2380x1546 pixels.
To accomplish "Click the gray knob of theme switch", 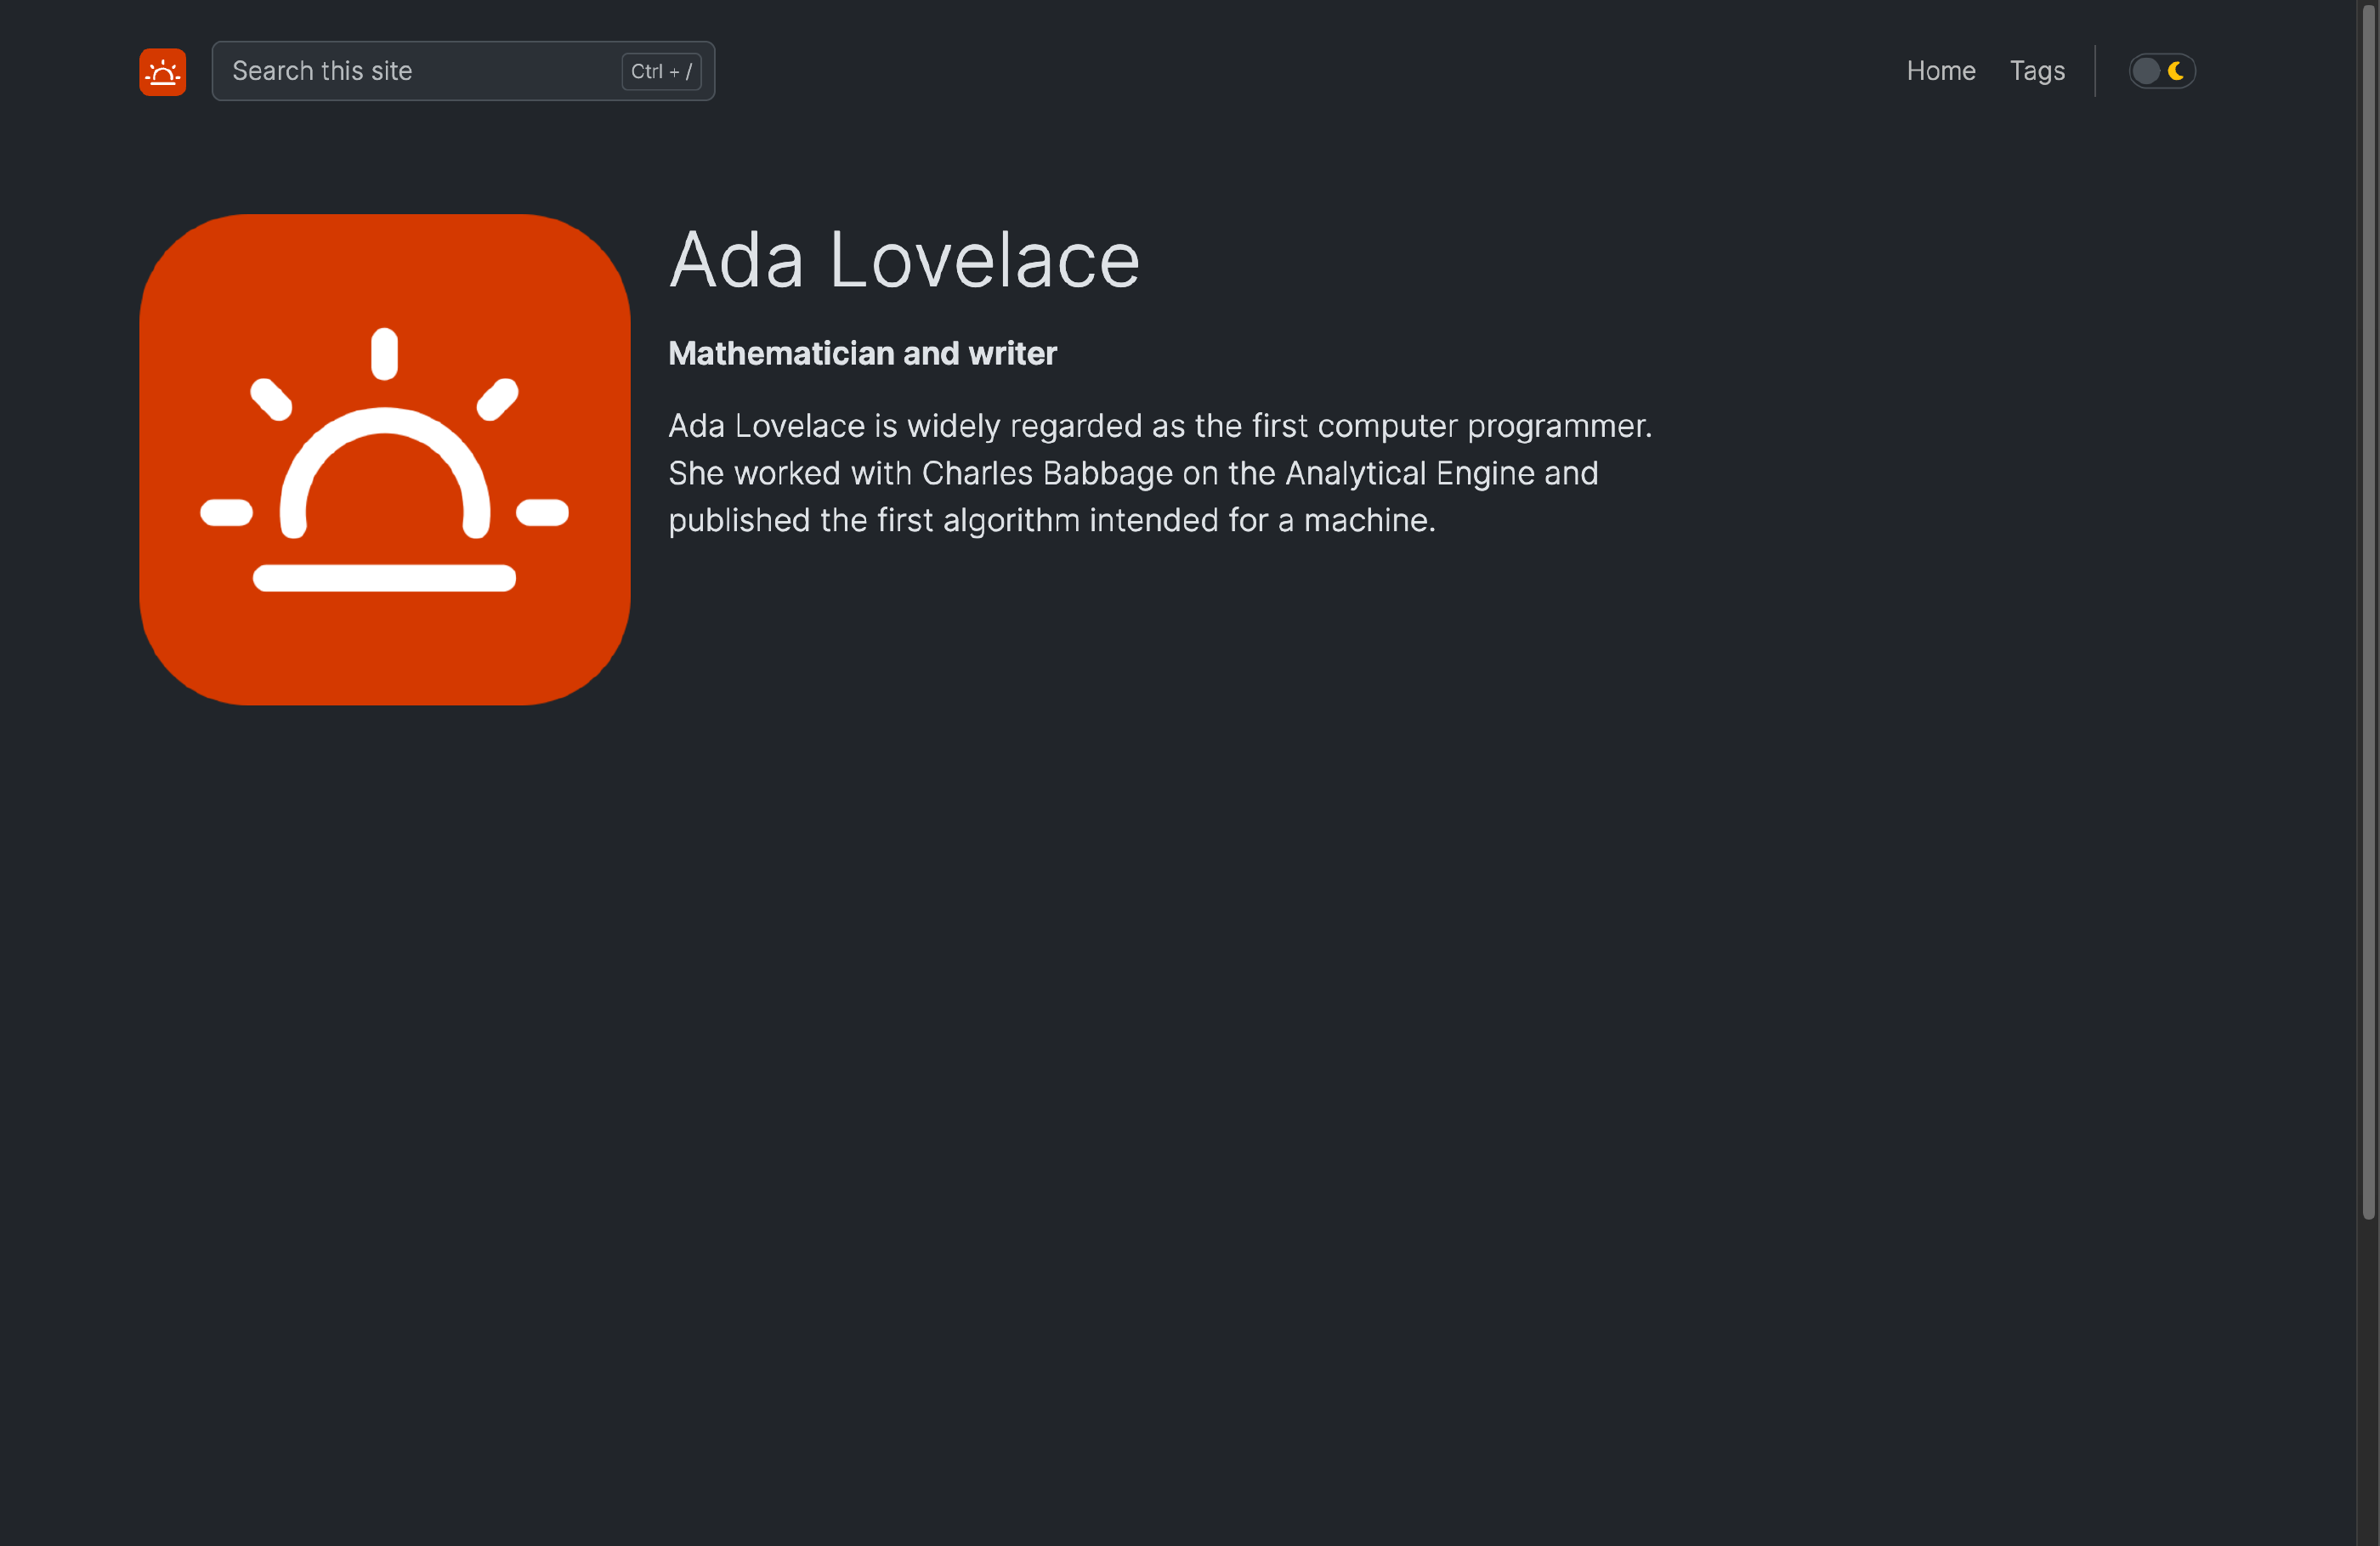I will point(2145,71).
